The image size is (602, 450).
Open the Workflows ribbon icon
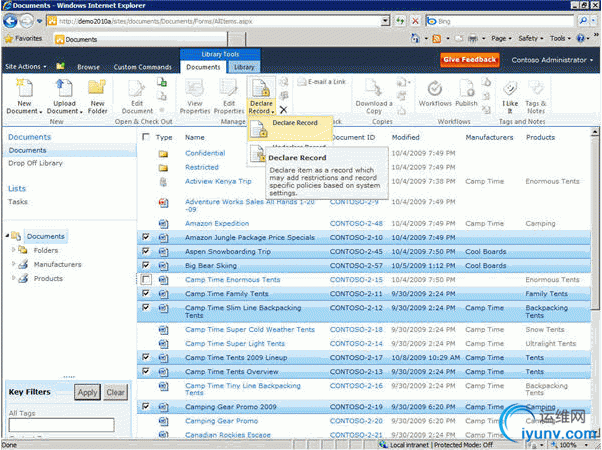tap(435, 89)
